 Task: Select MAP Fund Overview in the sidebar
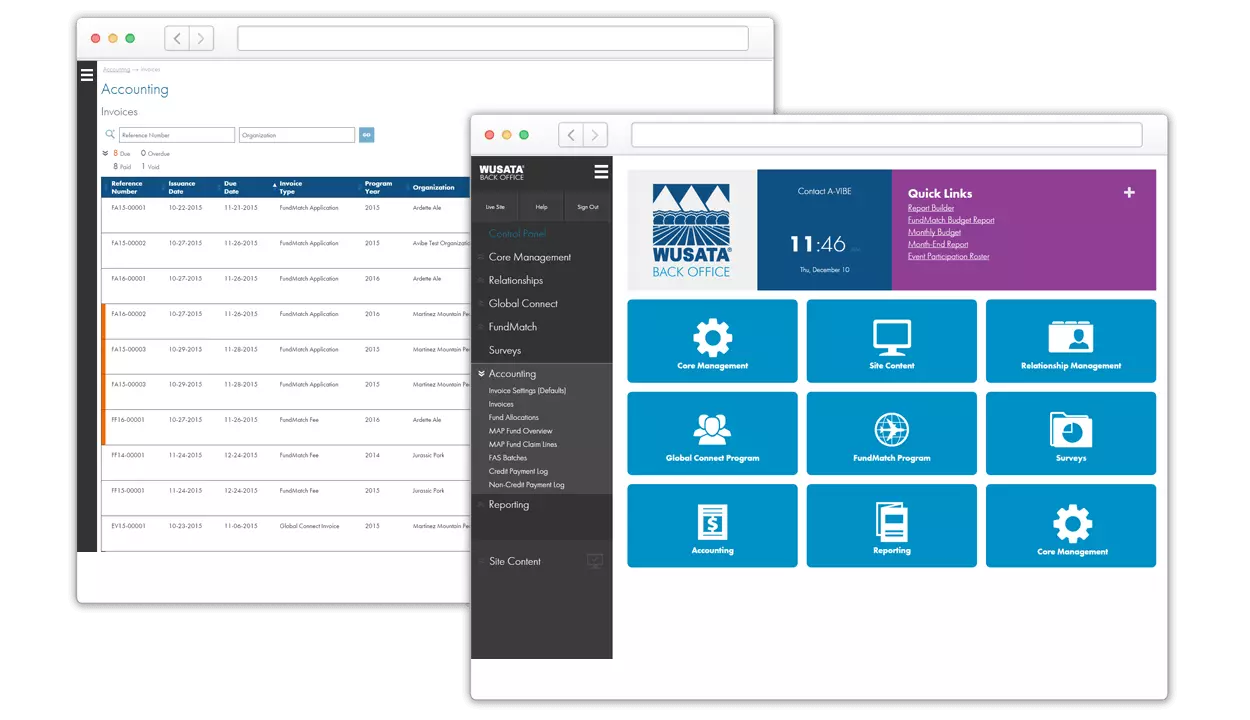(x=520, y=431)
